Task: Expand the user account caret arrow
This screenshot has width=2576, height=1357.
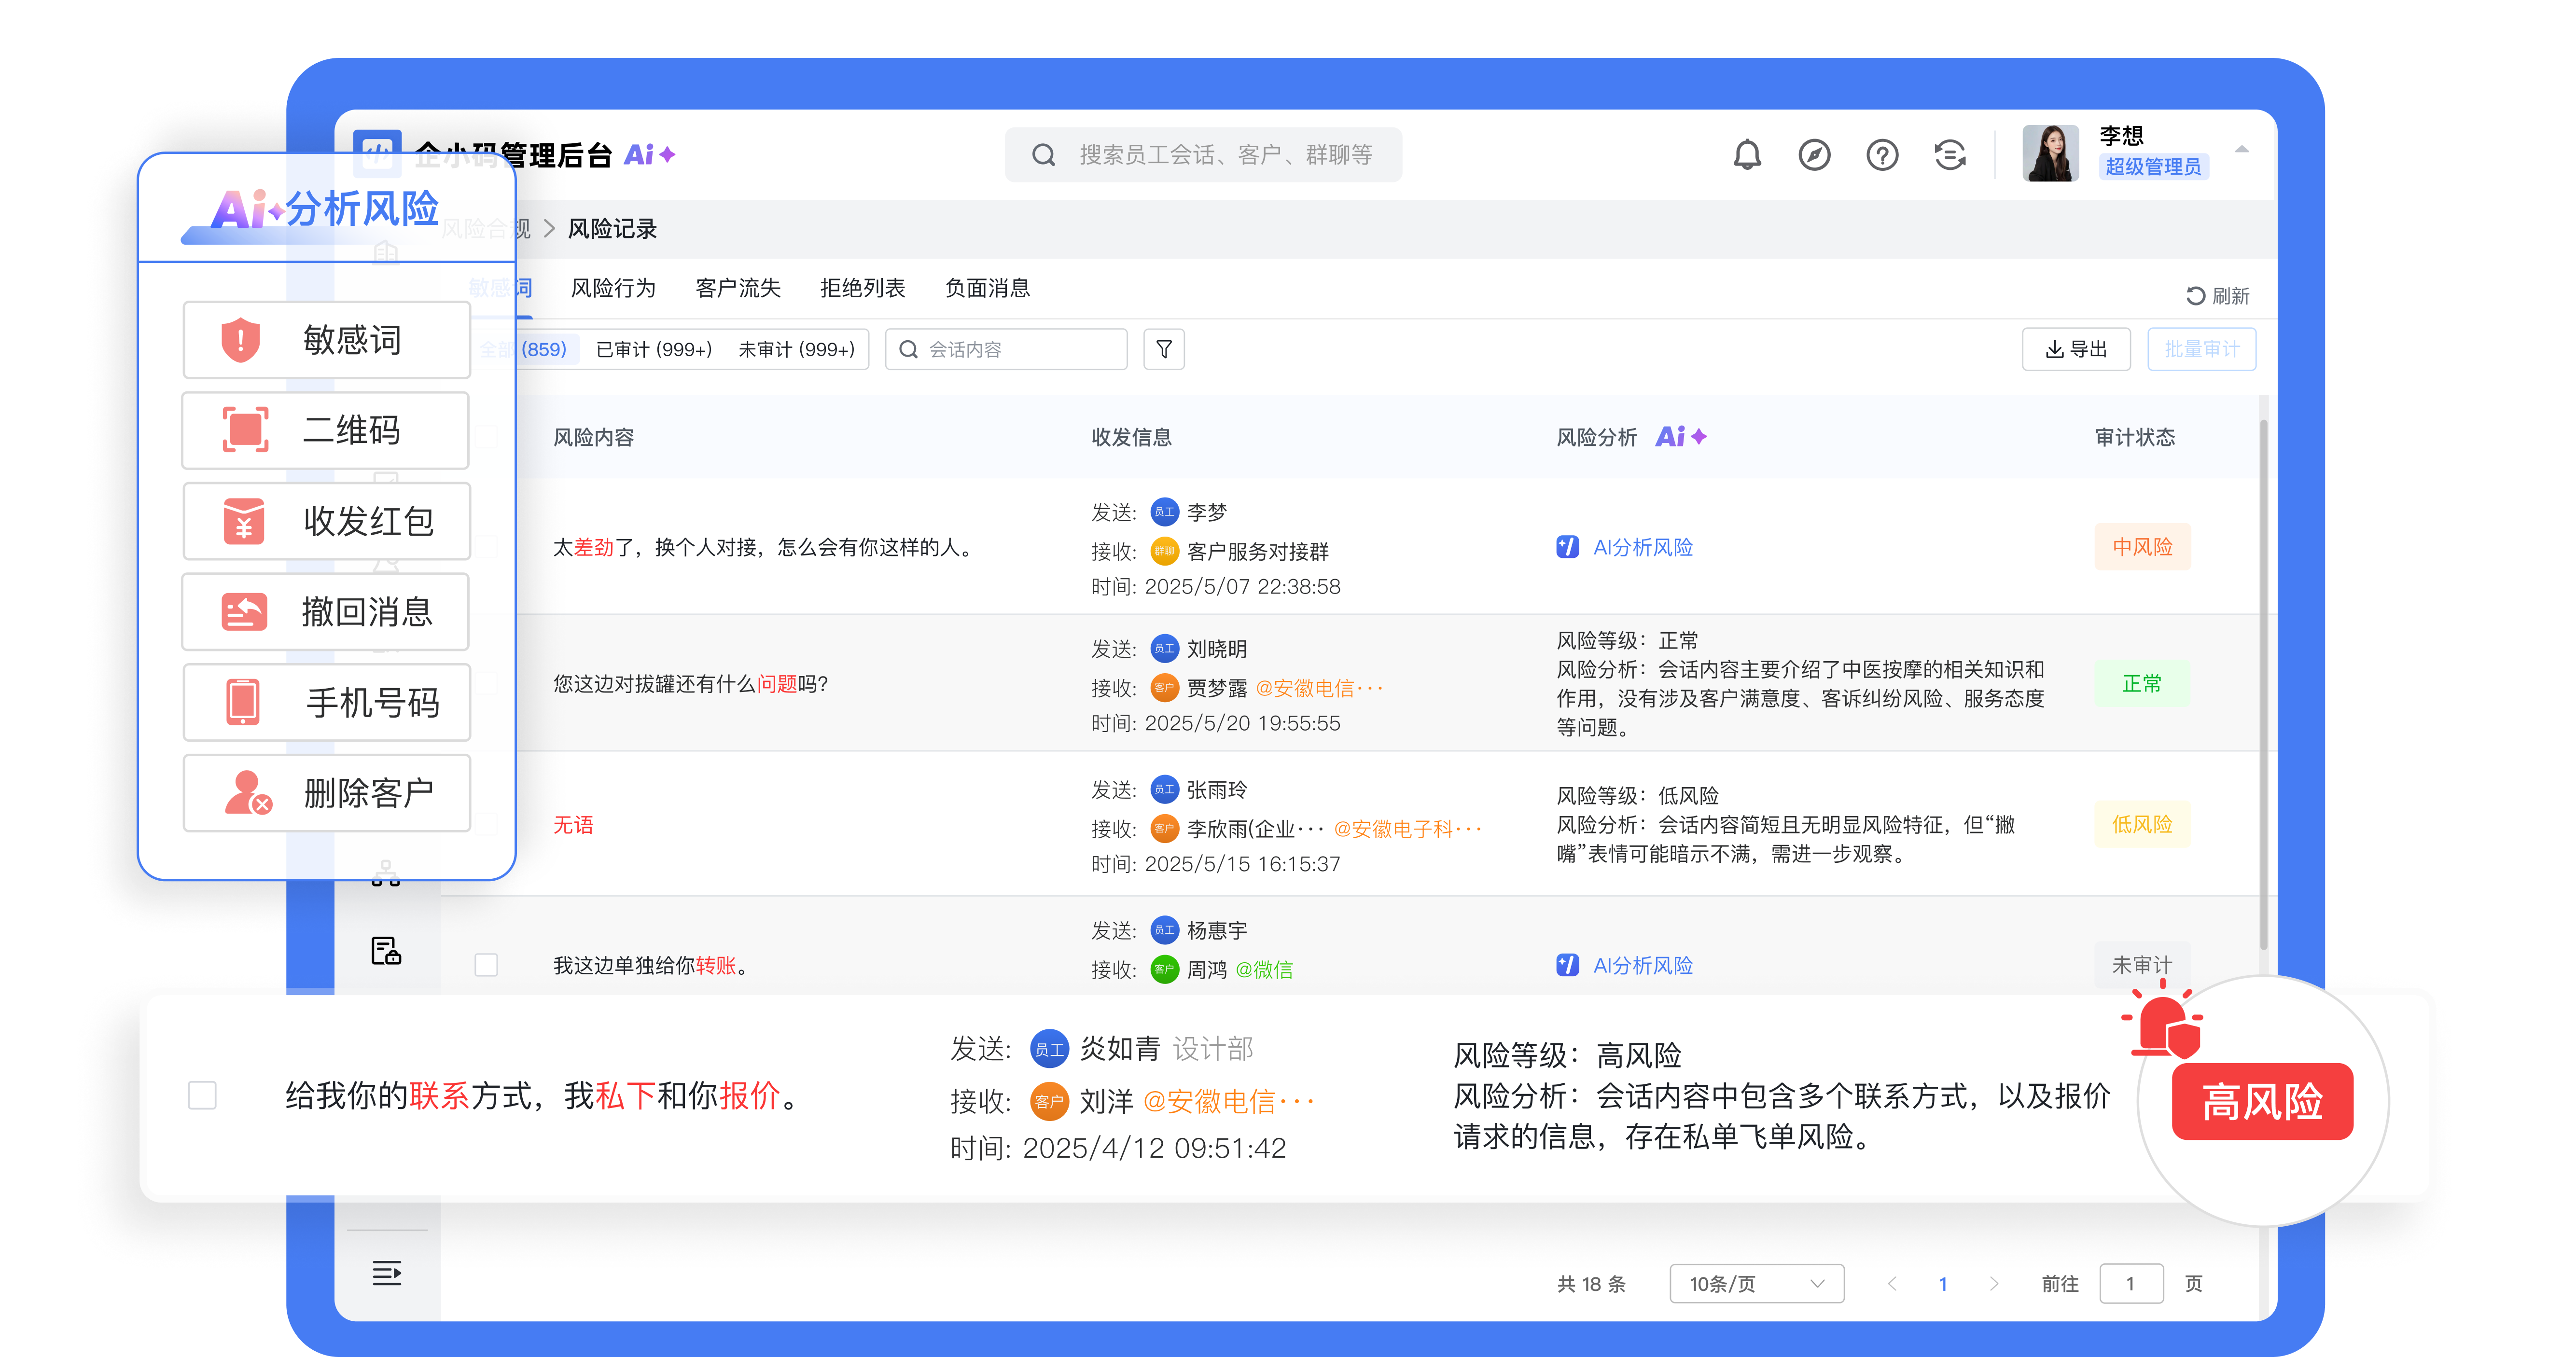Action: click(2241, 150)
